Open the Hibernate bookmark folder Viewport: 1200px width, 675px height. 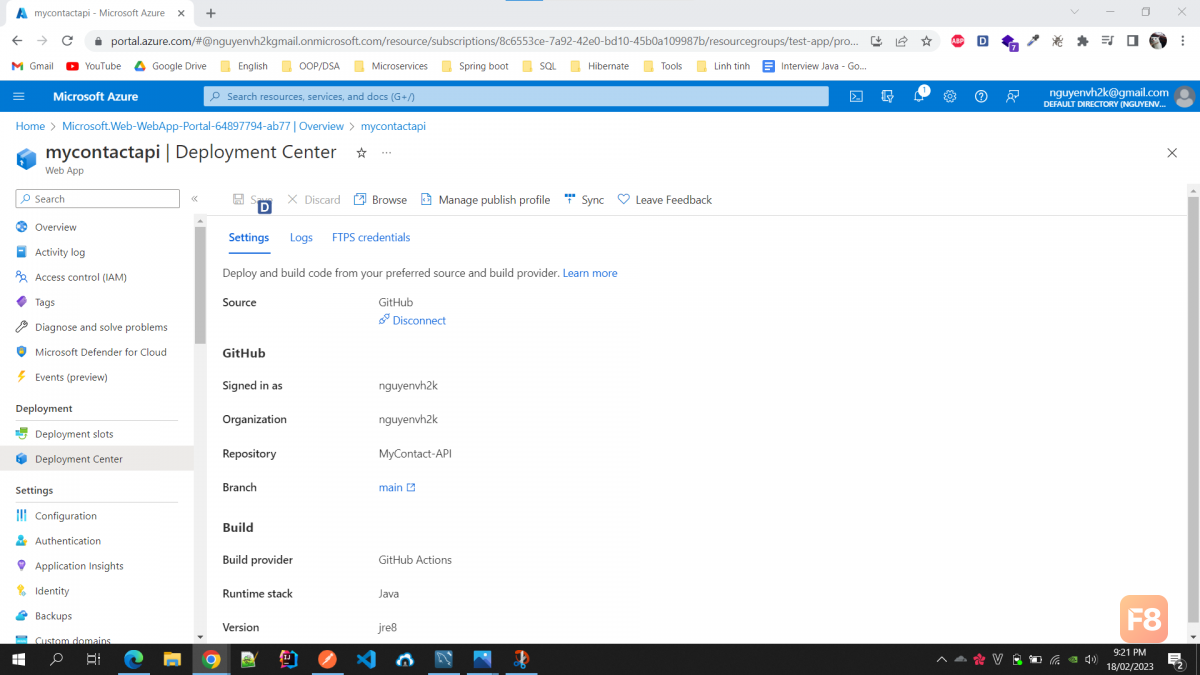pos(600,66)
